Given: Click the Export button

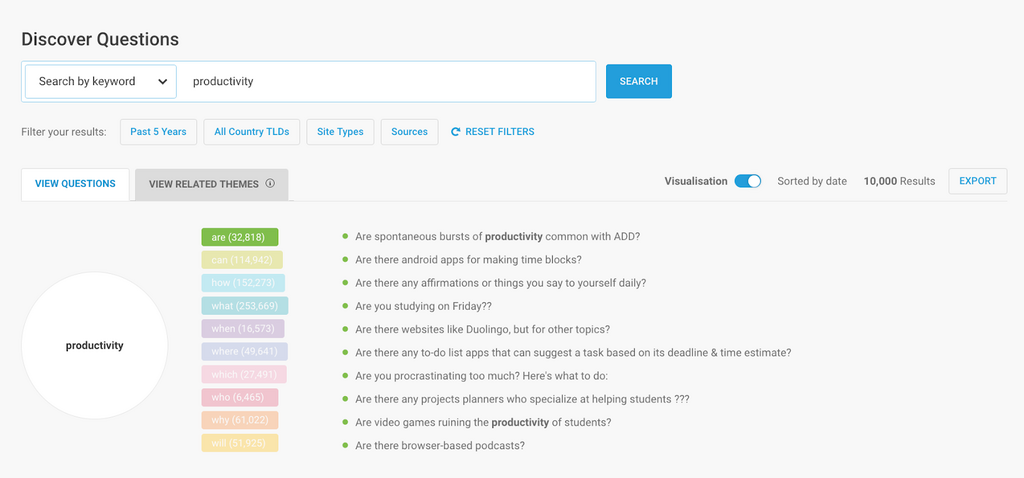Looking at the screenshot, I should click(977, 181).
